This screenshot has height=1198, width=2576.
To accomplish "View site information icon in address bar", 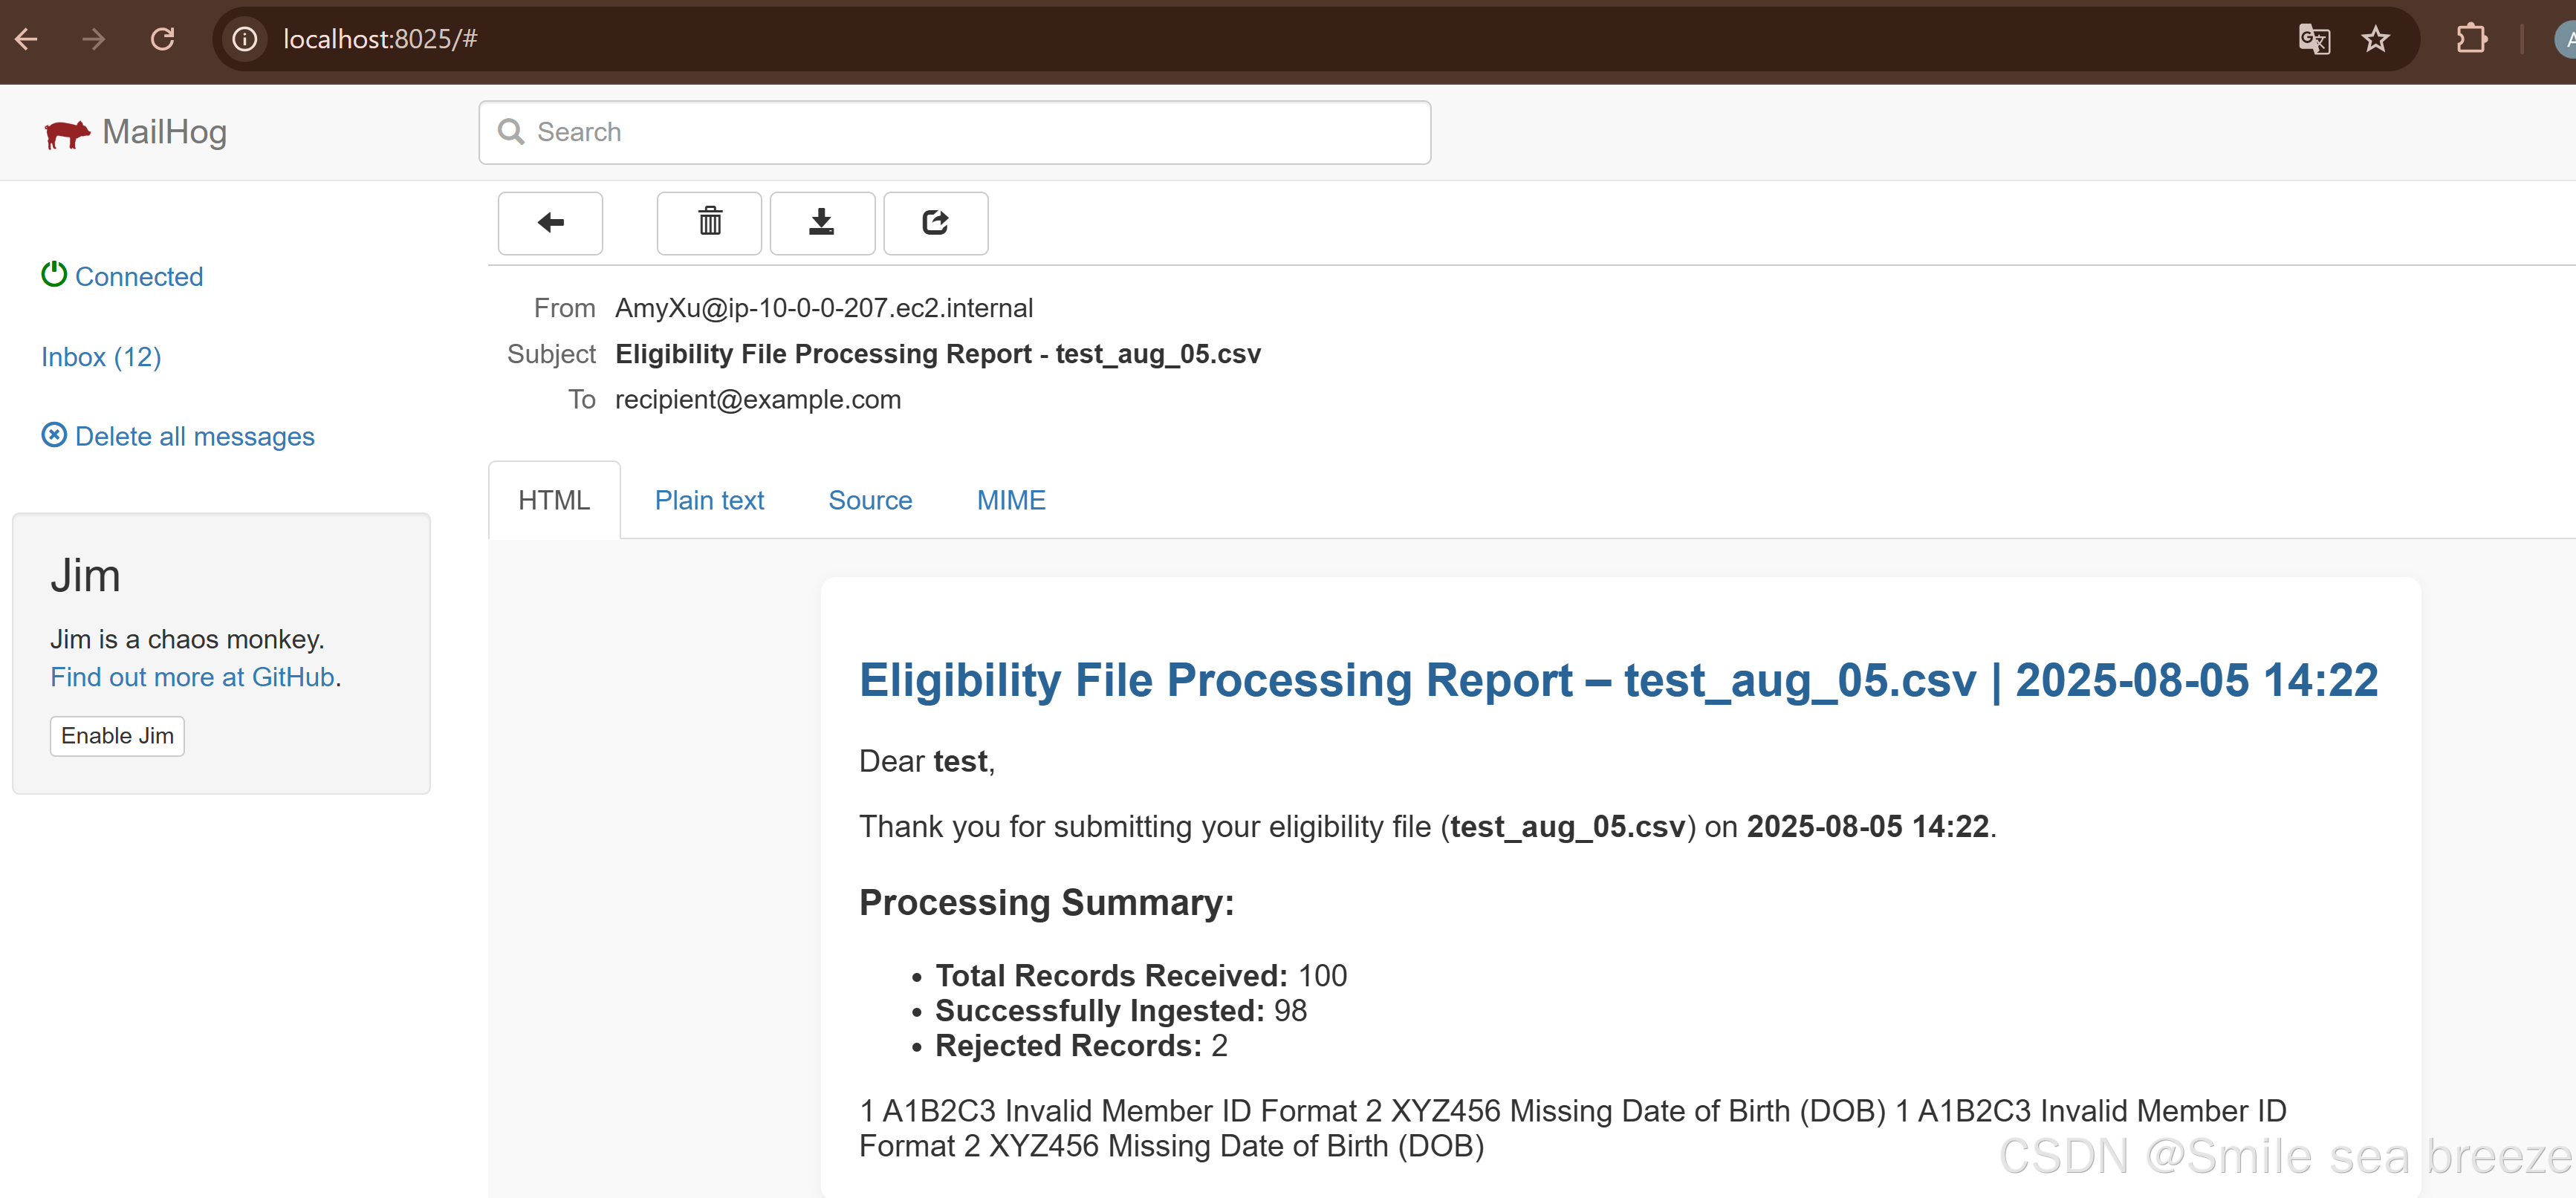I will 245,39.
